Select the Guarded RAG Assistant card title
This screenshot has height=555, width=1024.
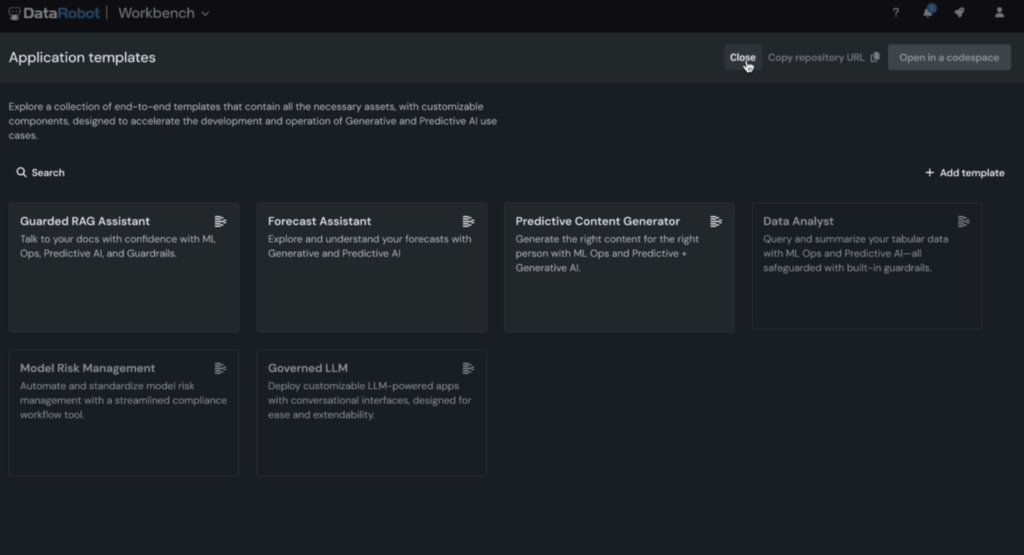click(85, 221)
